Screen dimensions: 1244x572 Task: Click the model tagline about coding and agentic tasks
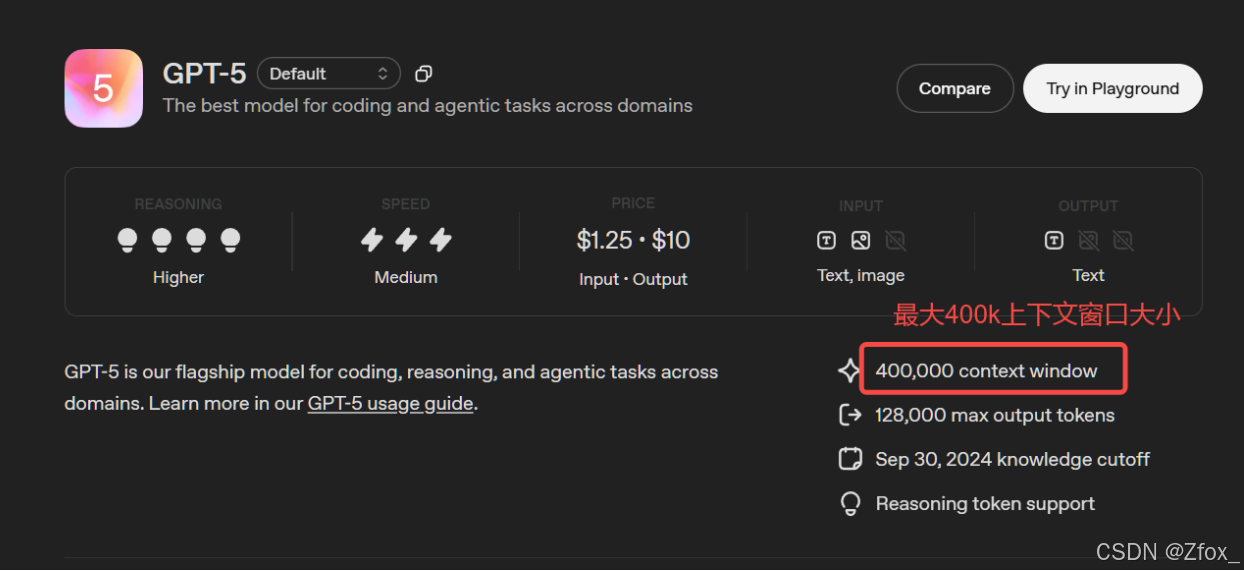click(427, 105)
